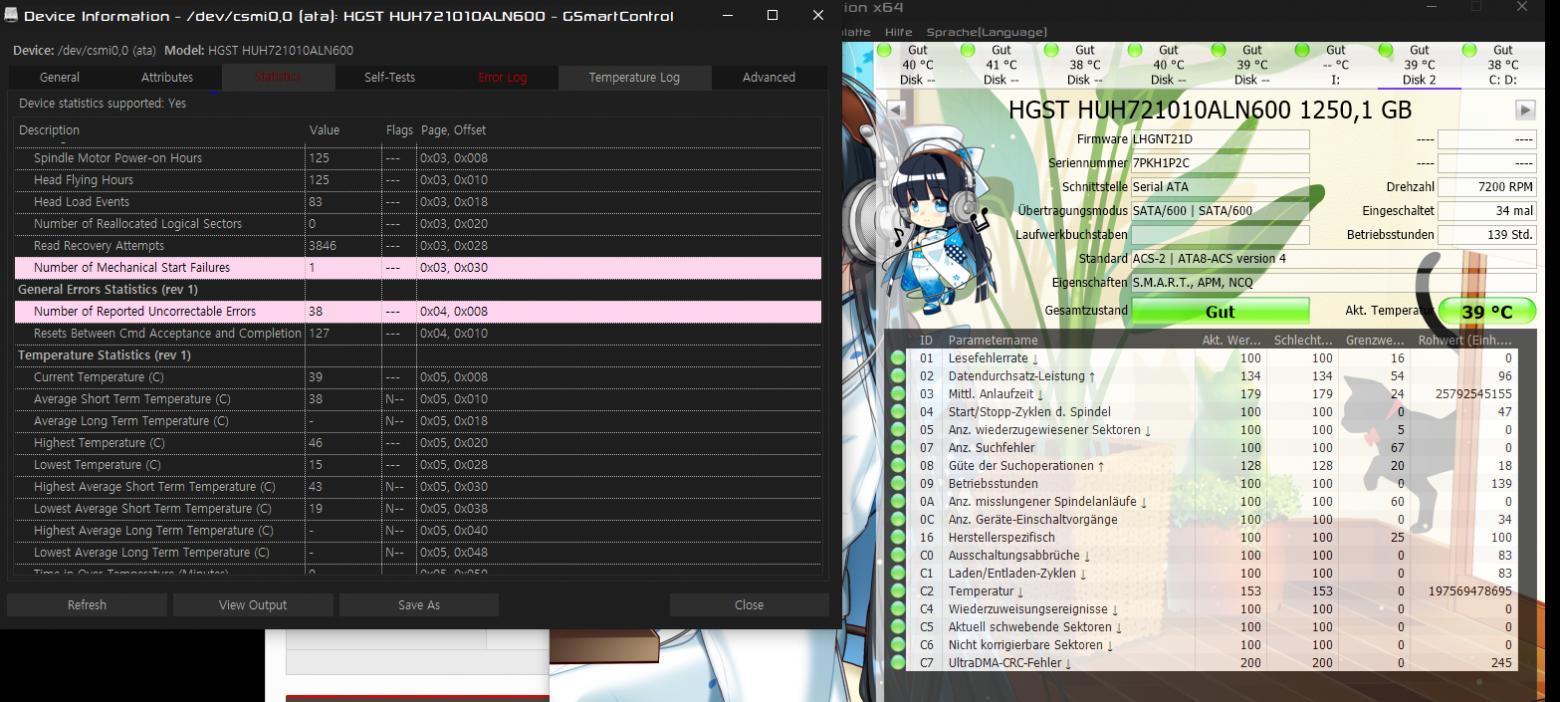The height and width of the screenshot is (702, 1560).
Task: Click the status circle for row 01 Lesefehlerrate
Action: [897, 358]
